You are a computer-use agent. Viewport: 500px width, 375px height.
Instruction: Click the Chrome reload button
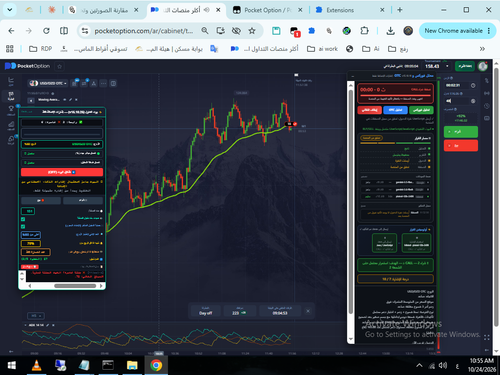click(x=46, y=31)
